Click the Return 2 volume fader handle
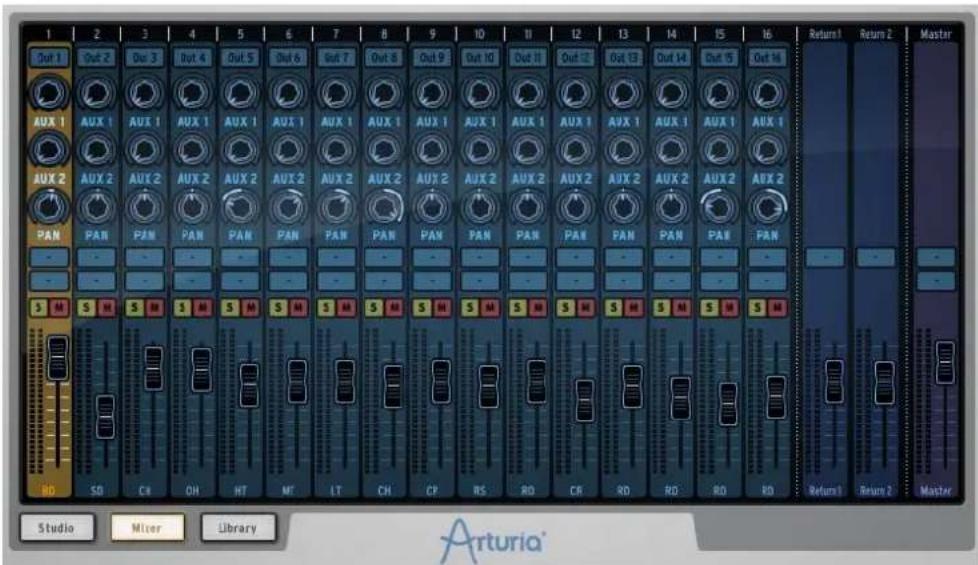Image resolution: width=978 pixels, height=565 pixels. [884, 383]
